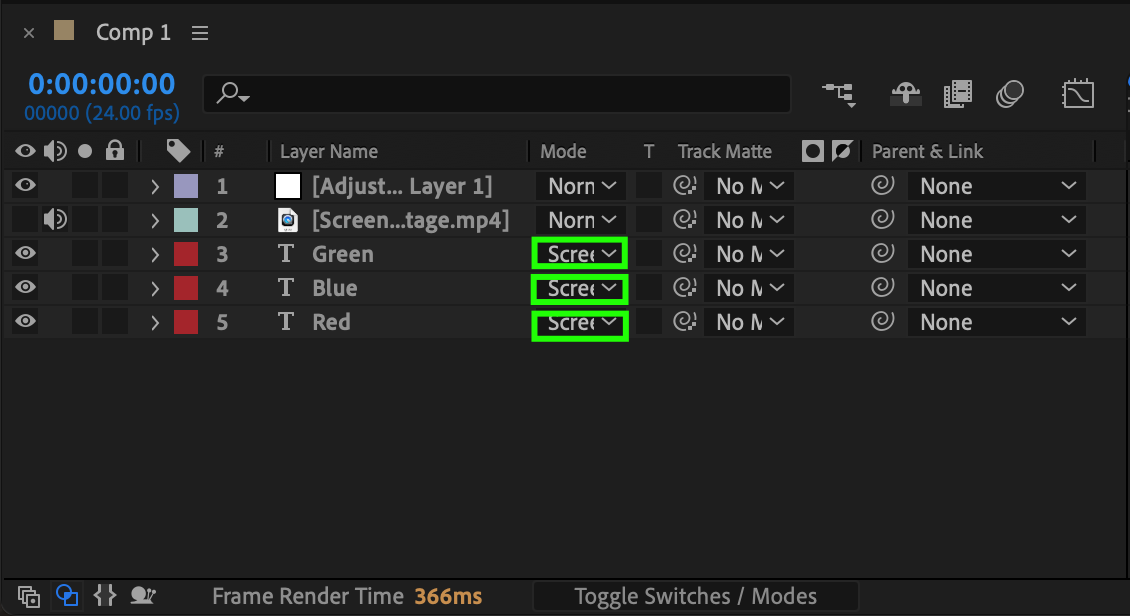Click the Draft 3D mushroom-shaped icon
The width and height of the screenshot is (1130, 616).
click(x=905, y=94)
